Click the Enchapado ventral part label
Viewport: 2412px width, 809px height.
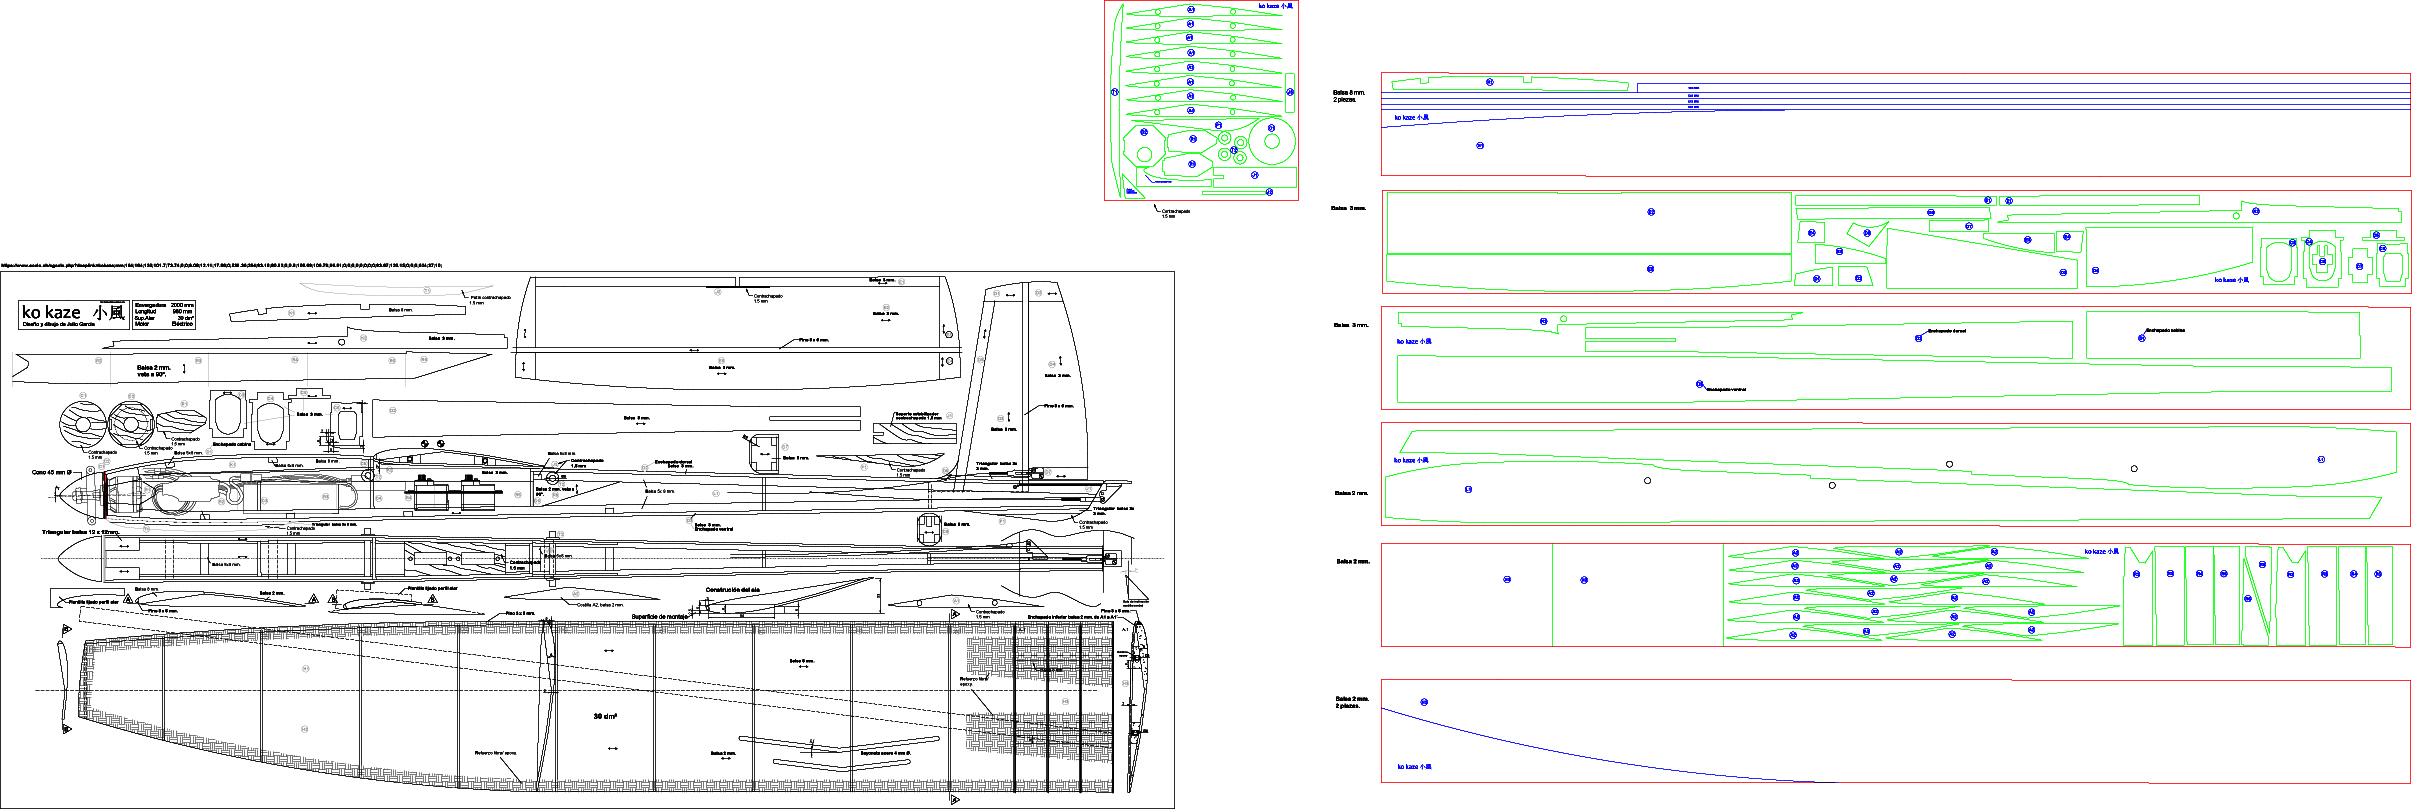pos(1725,389)
